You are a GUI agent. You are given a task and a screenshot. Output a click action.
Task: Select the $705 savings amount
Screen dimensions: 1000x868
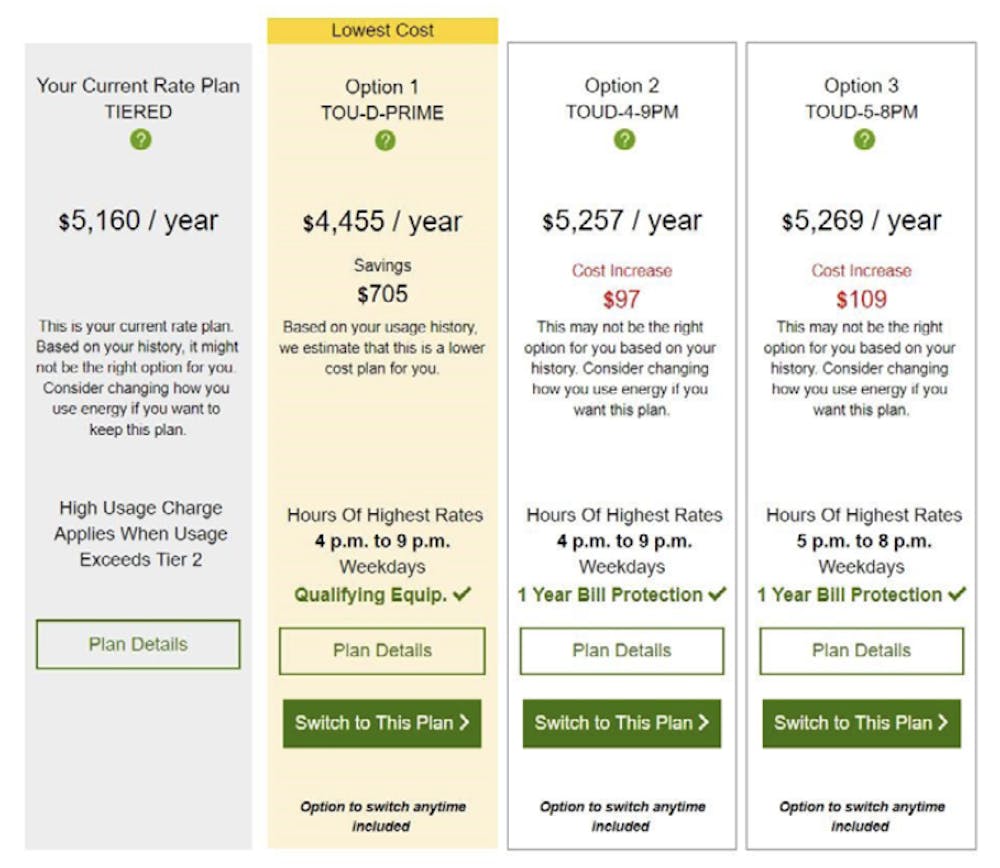tap(382, 295)
